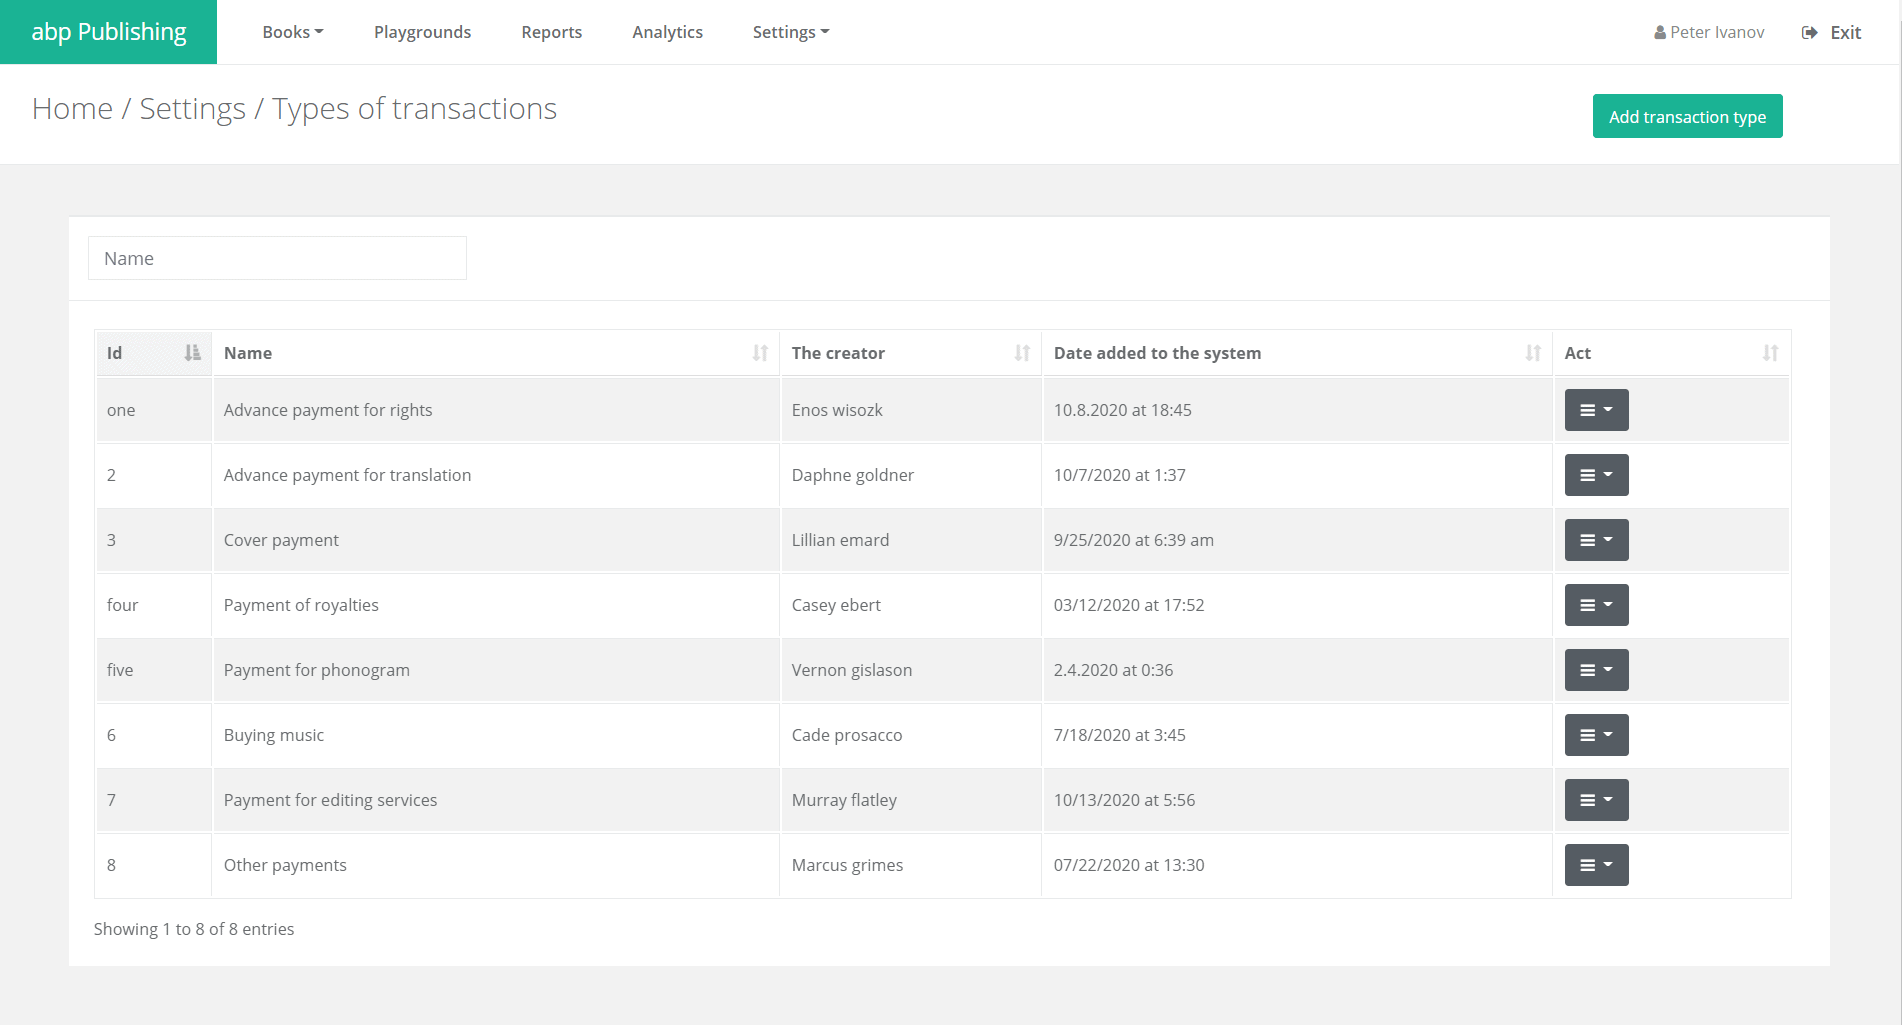Click creator 'Marcus grimes'
This screenshot has width=1902, height=1025.
pos(847,865)
